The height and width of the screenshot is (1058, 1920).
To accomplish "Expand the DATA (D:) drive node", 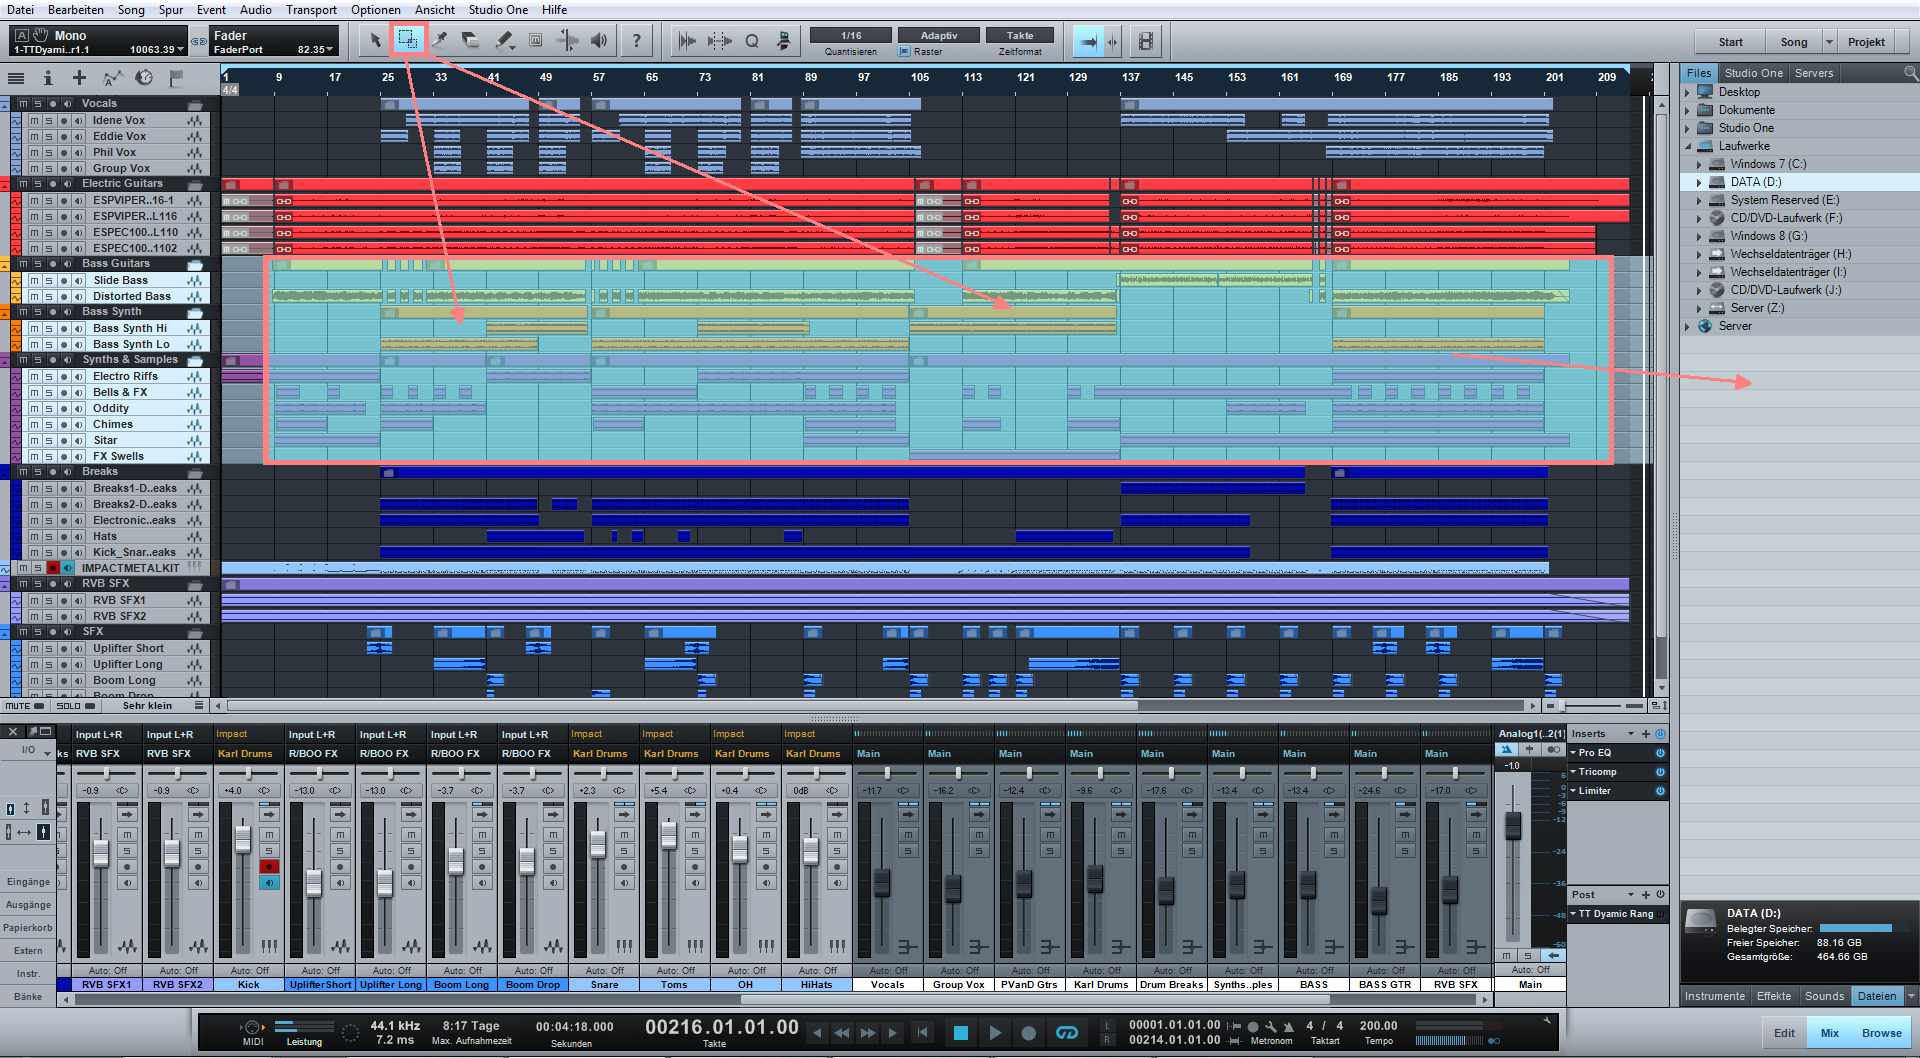I will (1699, 182).
